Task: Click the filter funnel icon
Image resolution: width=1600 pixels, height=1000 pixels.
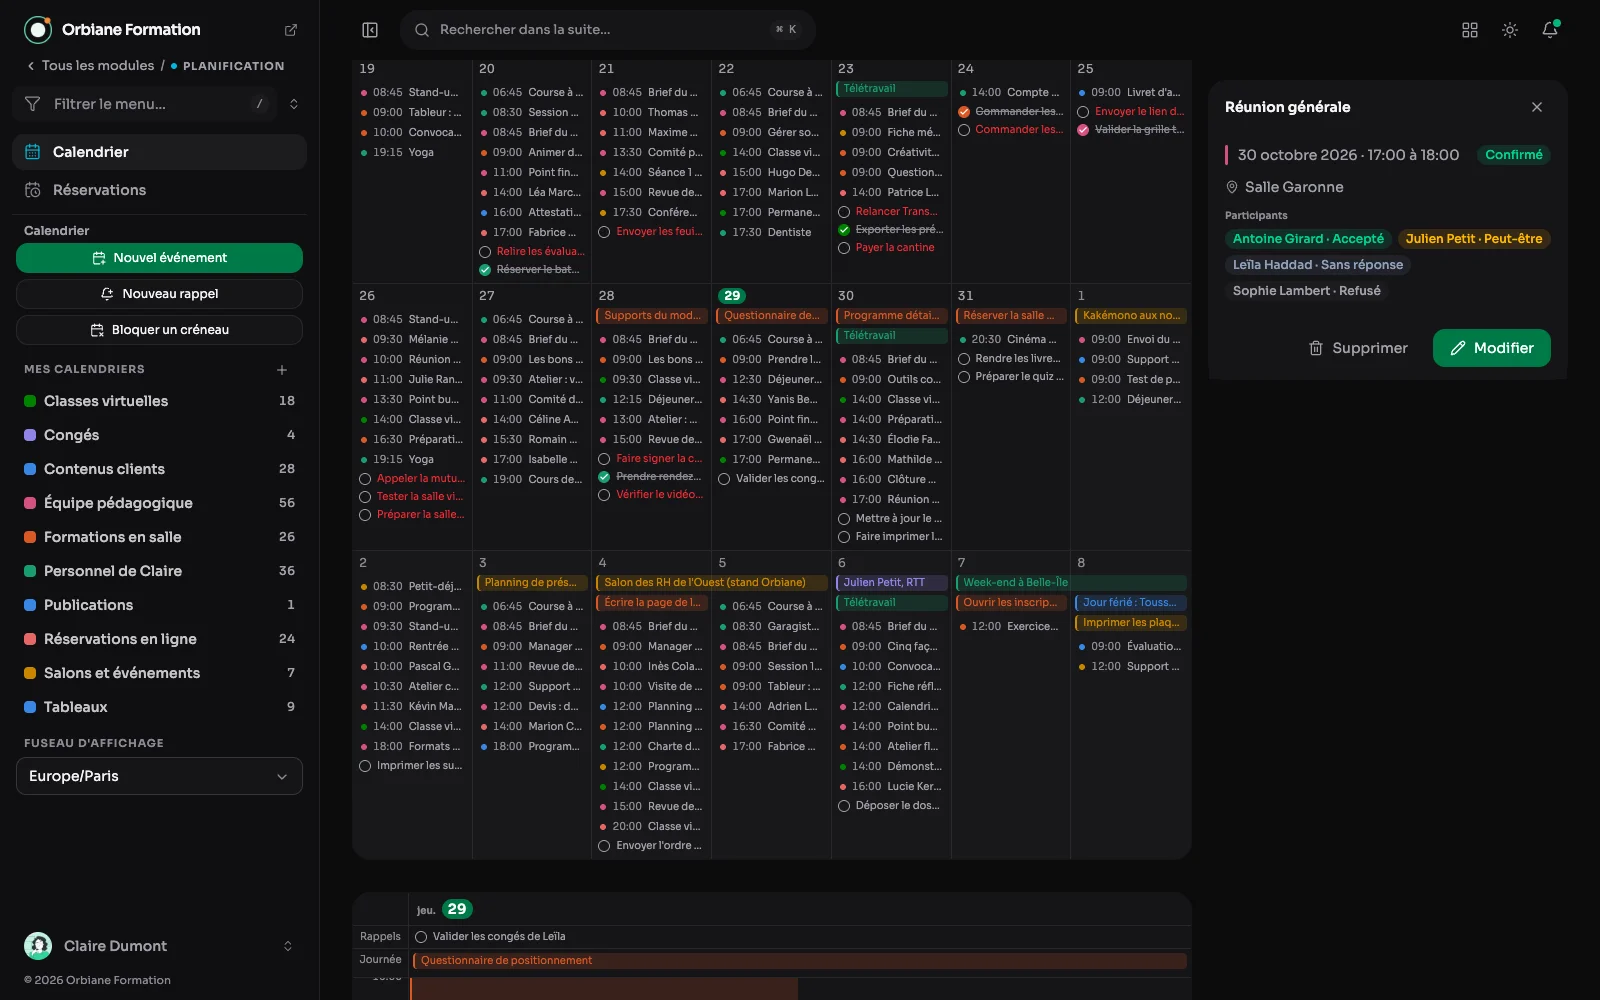Action: pos(32,104)
